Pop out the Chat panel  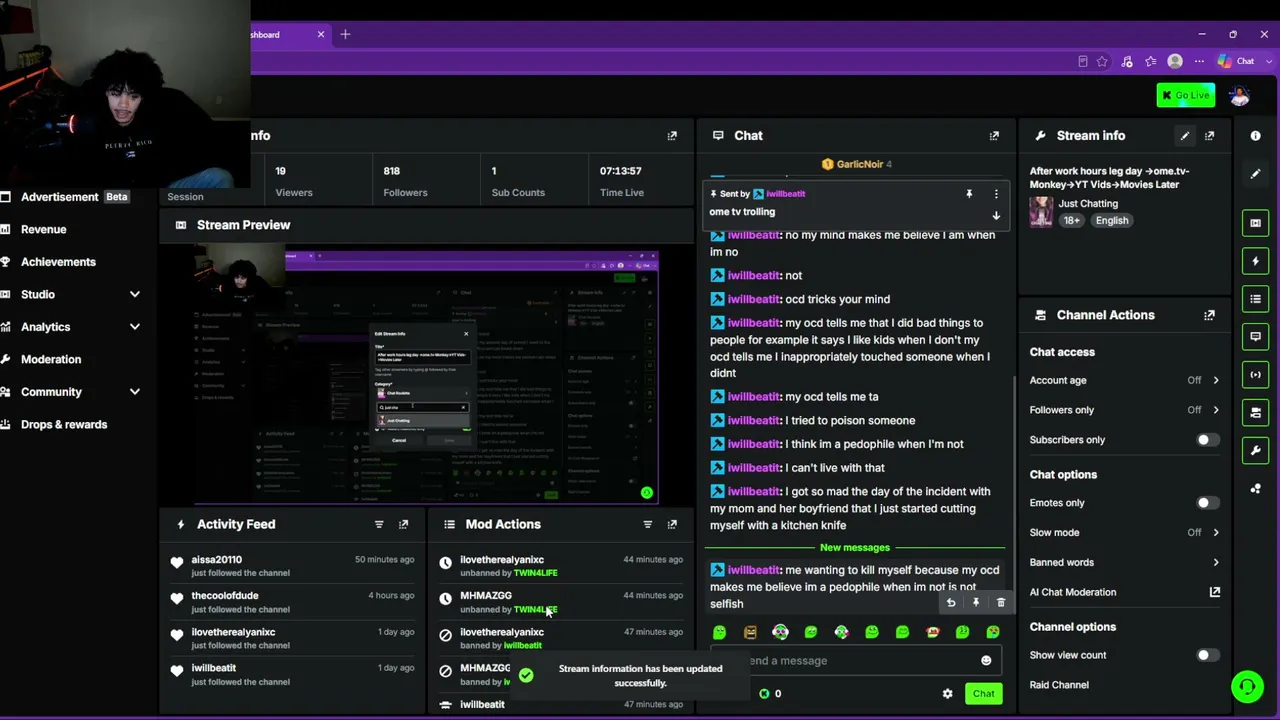[994, 136]
